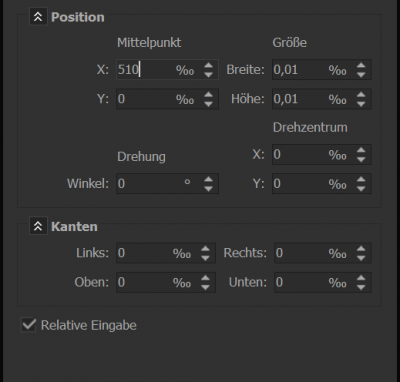
Task: Toggle the Relative Eingabe checkbox
Action: [28, 325]
